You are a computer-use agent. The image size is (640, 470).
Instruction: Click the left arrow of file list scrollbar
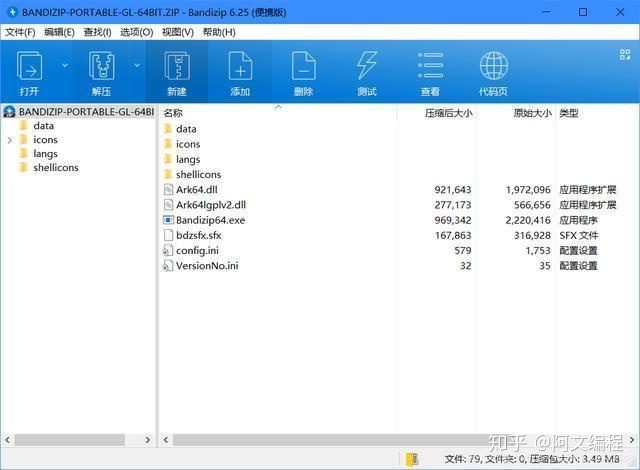[166, 440]
